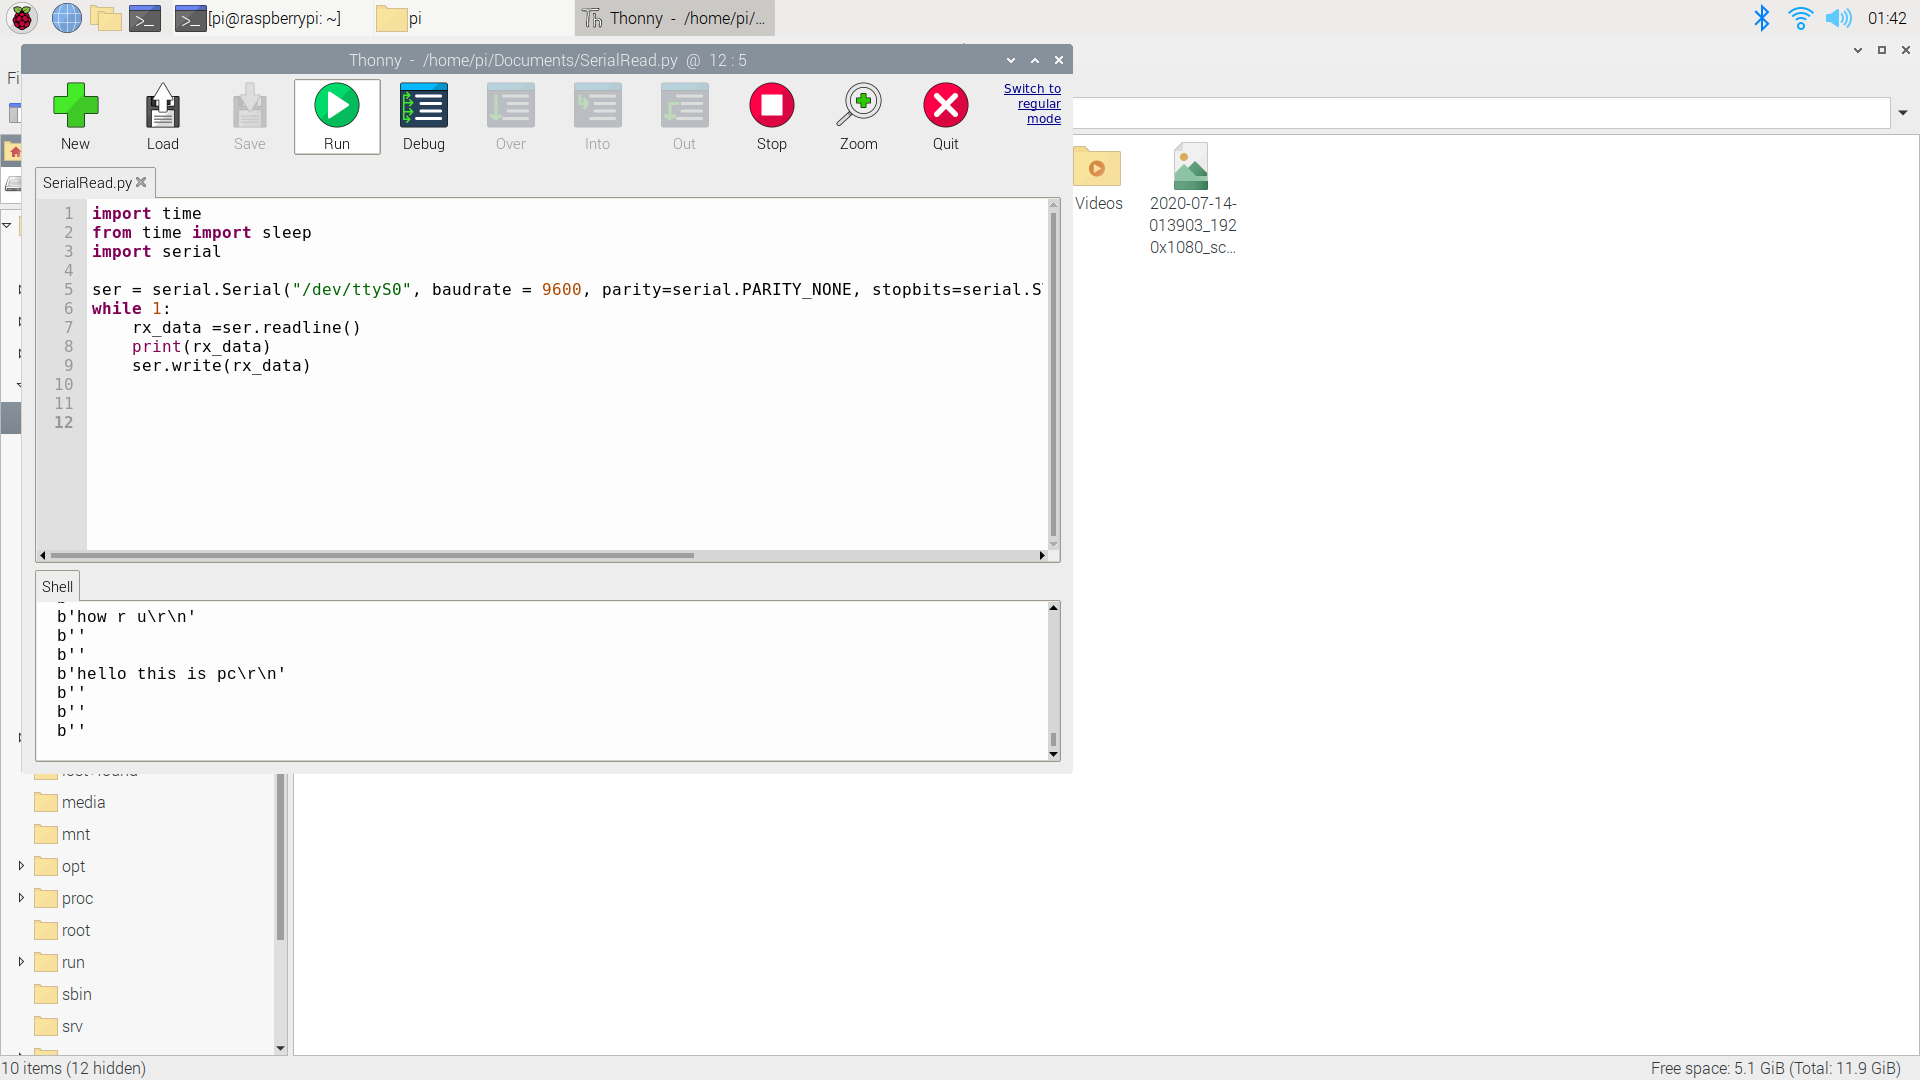Expand the run folder node
1920x1080 pixels.
(x=21, y=962)
